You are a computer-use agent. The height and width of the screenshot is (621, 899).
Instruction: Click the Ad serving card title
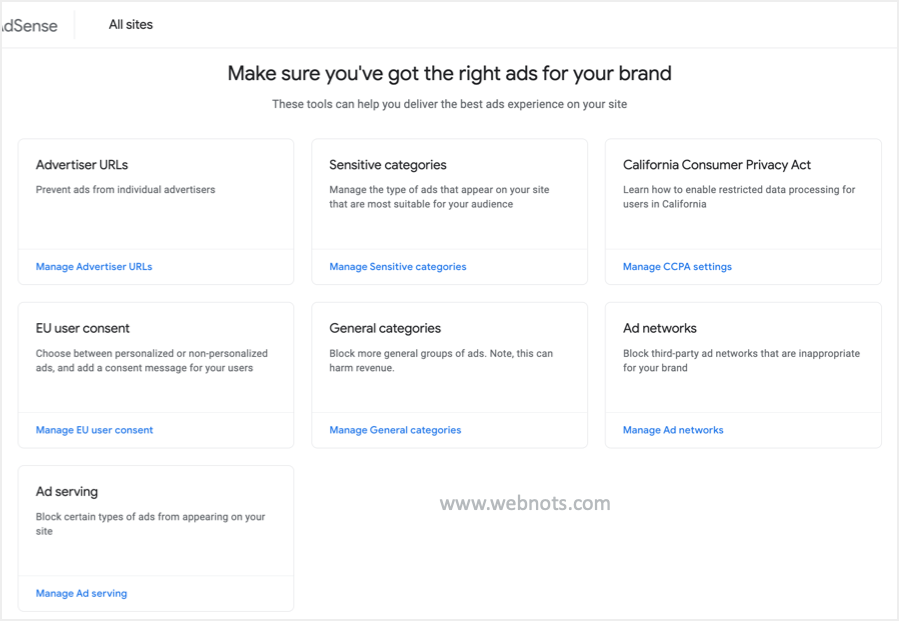67,492
